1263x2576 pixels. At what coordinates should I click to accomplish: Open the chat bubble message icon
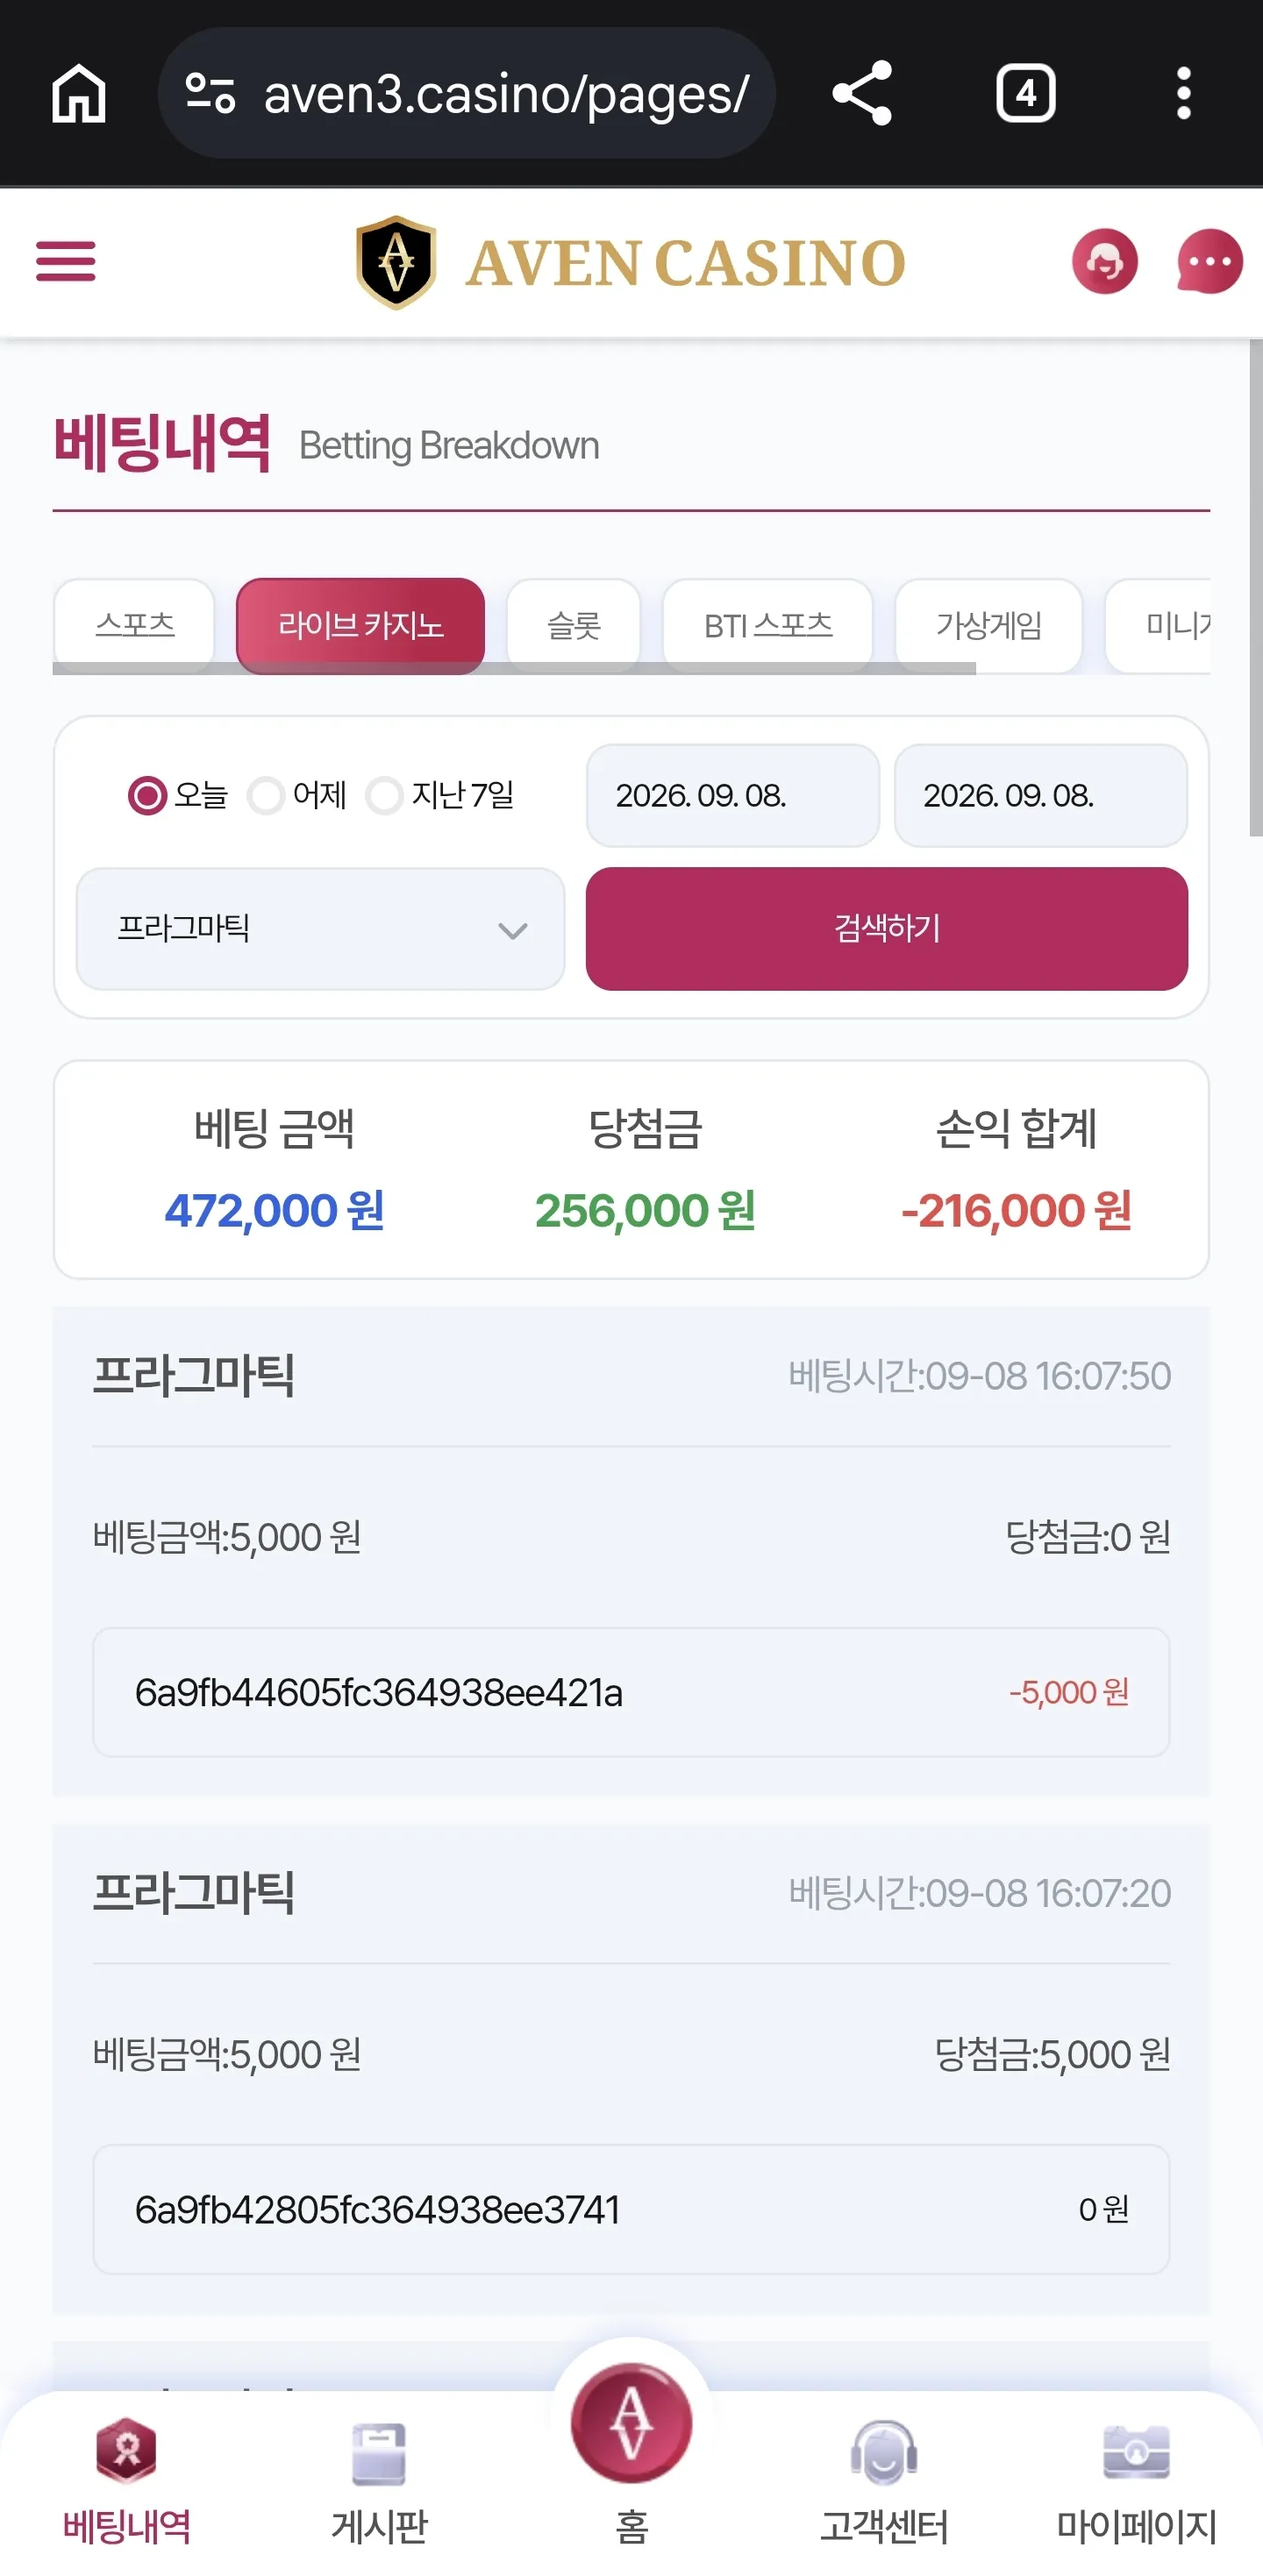point(1209,262)
